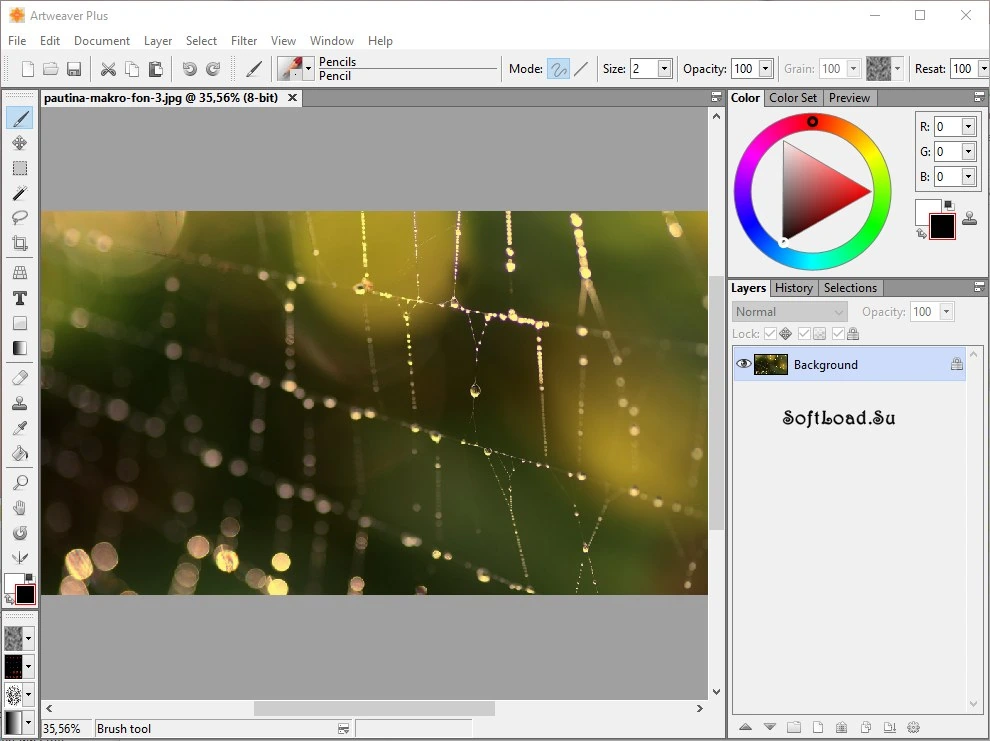990x741 pixels.
Task: Choose the Paint Bucket fill tool
Action: (x=20, y=453)
